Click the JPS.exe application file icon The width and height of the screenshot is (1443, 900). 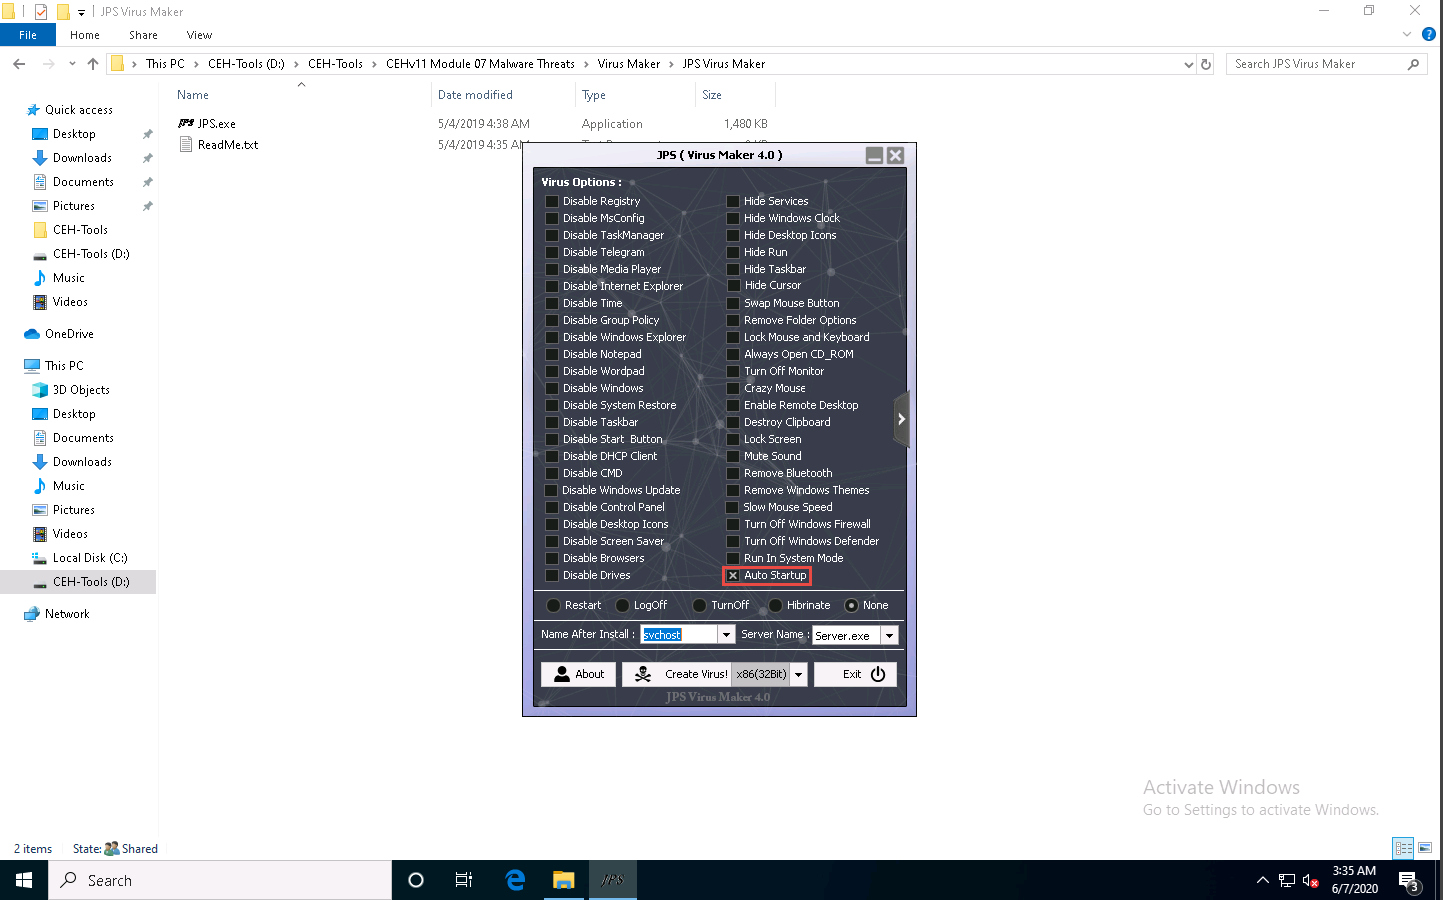pos(186,124)
